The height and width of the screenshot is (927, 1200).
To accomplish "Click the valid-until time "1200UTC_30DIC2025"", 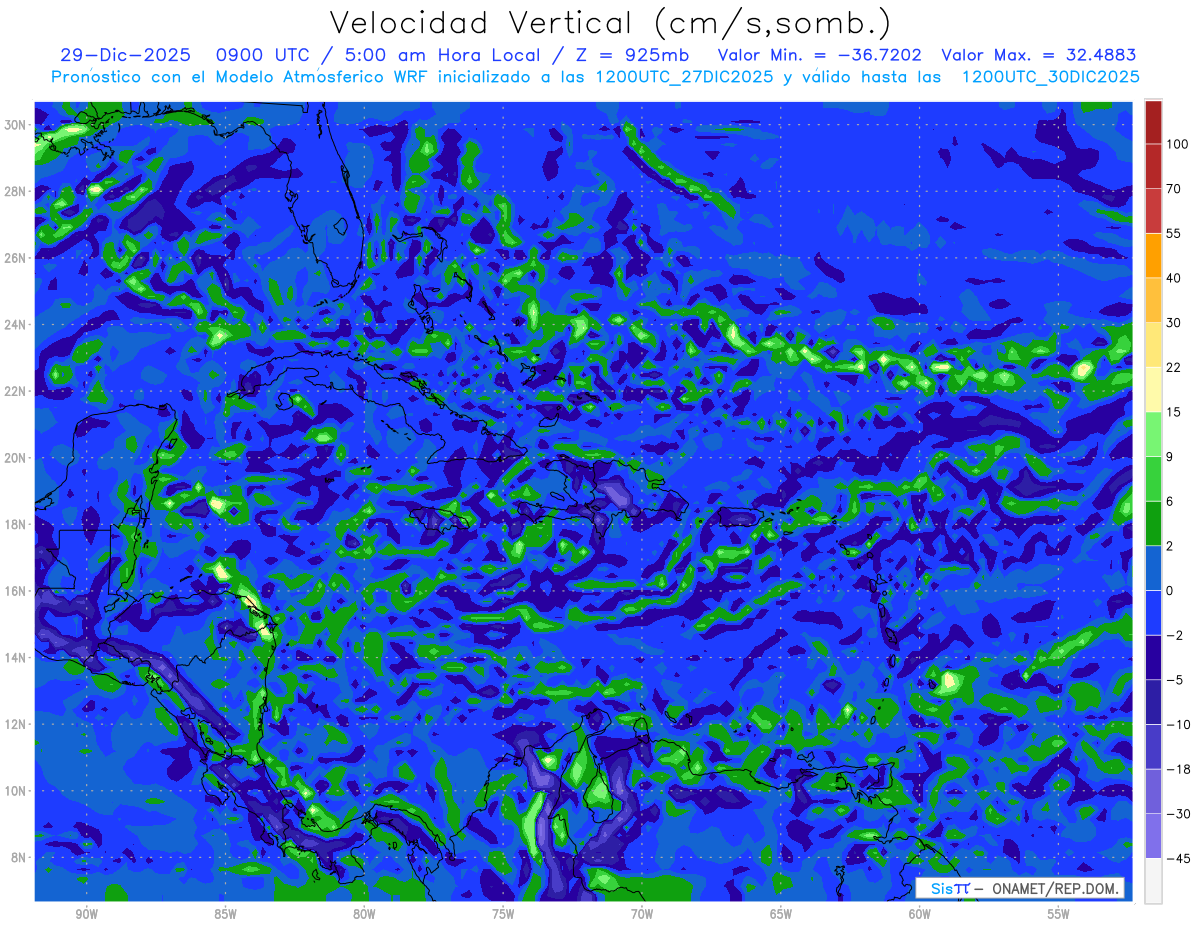I will (x=1050, y=77).
